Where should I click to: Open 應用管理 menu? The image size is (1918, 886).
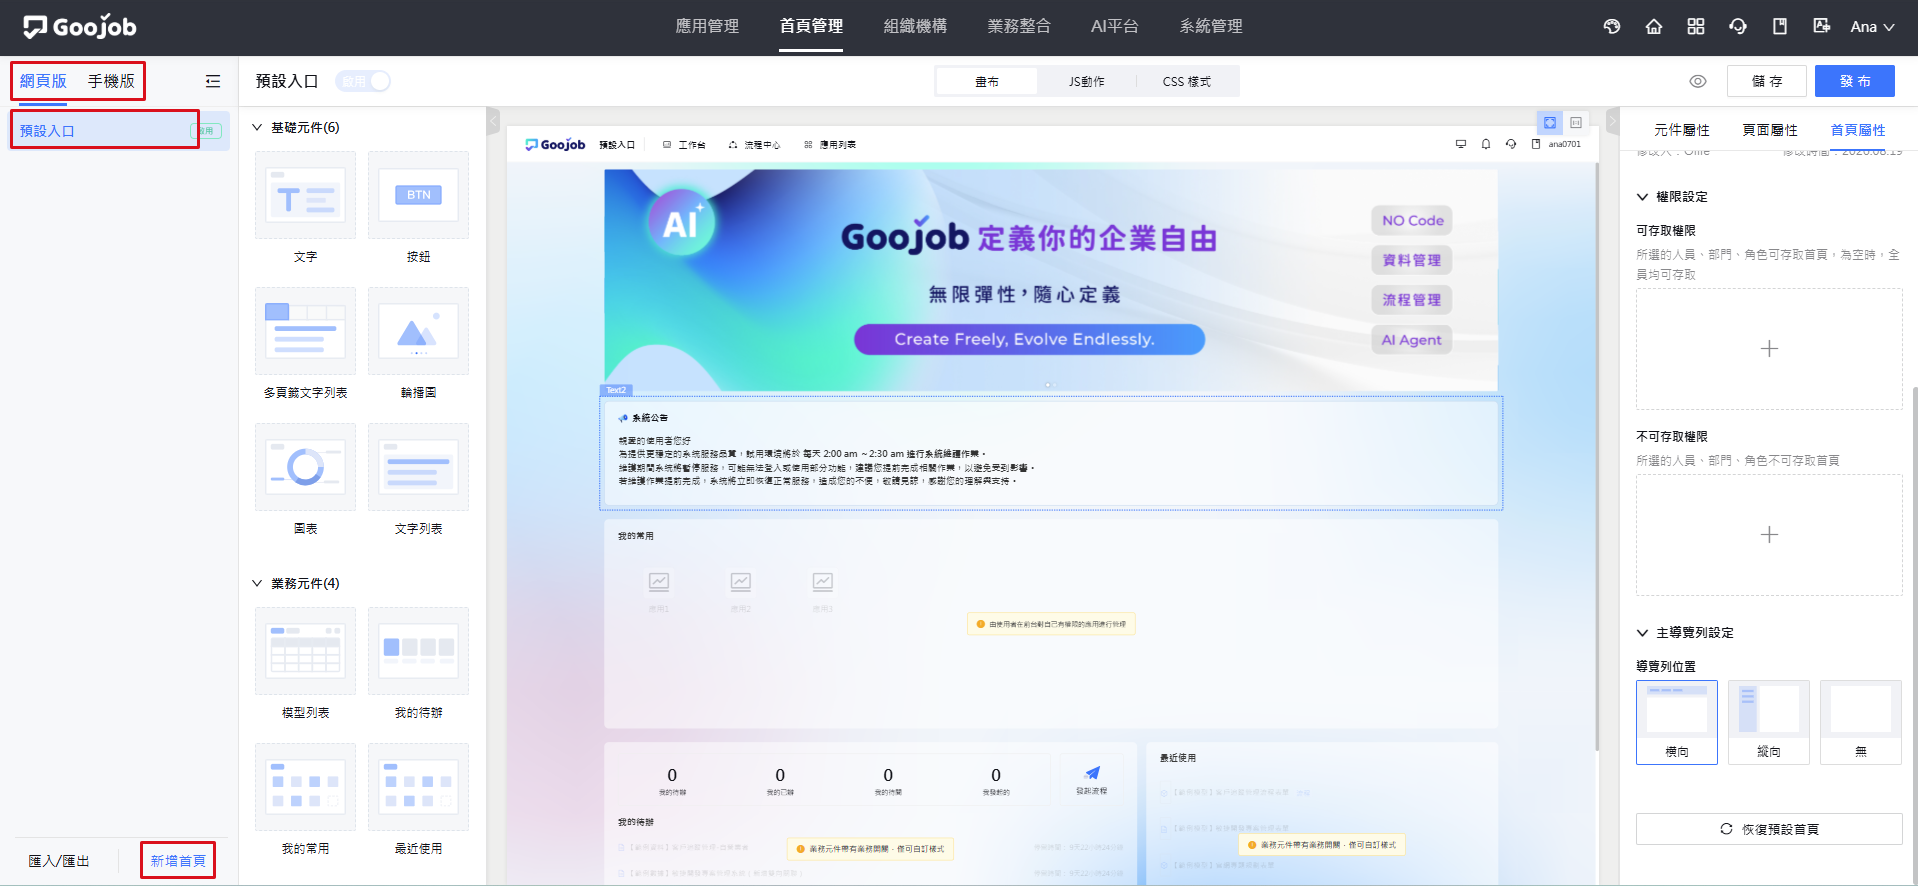point(707,26)
